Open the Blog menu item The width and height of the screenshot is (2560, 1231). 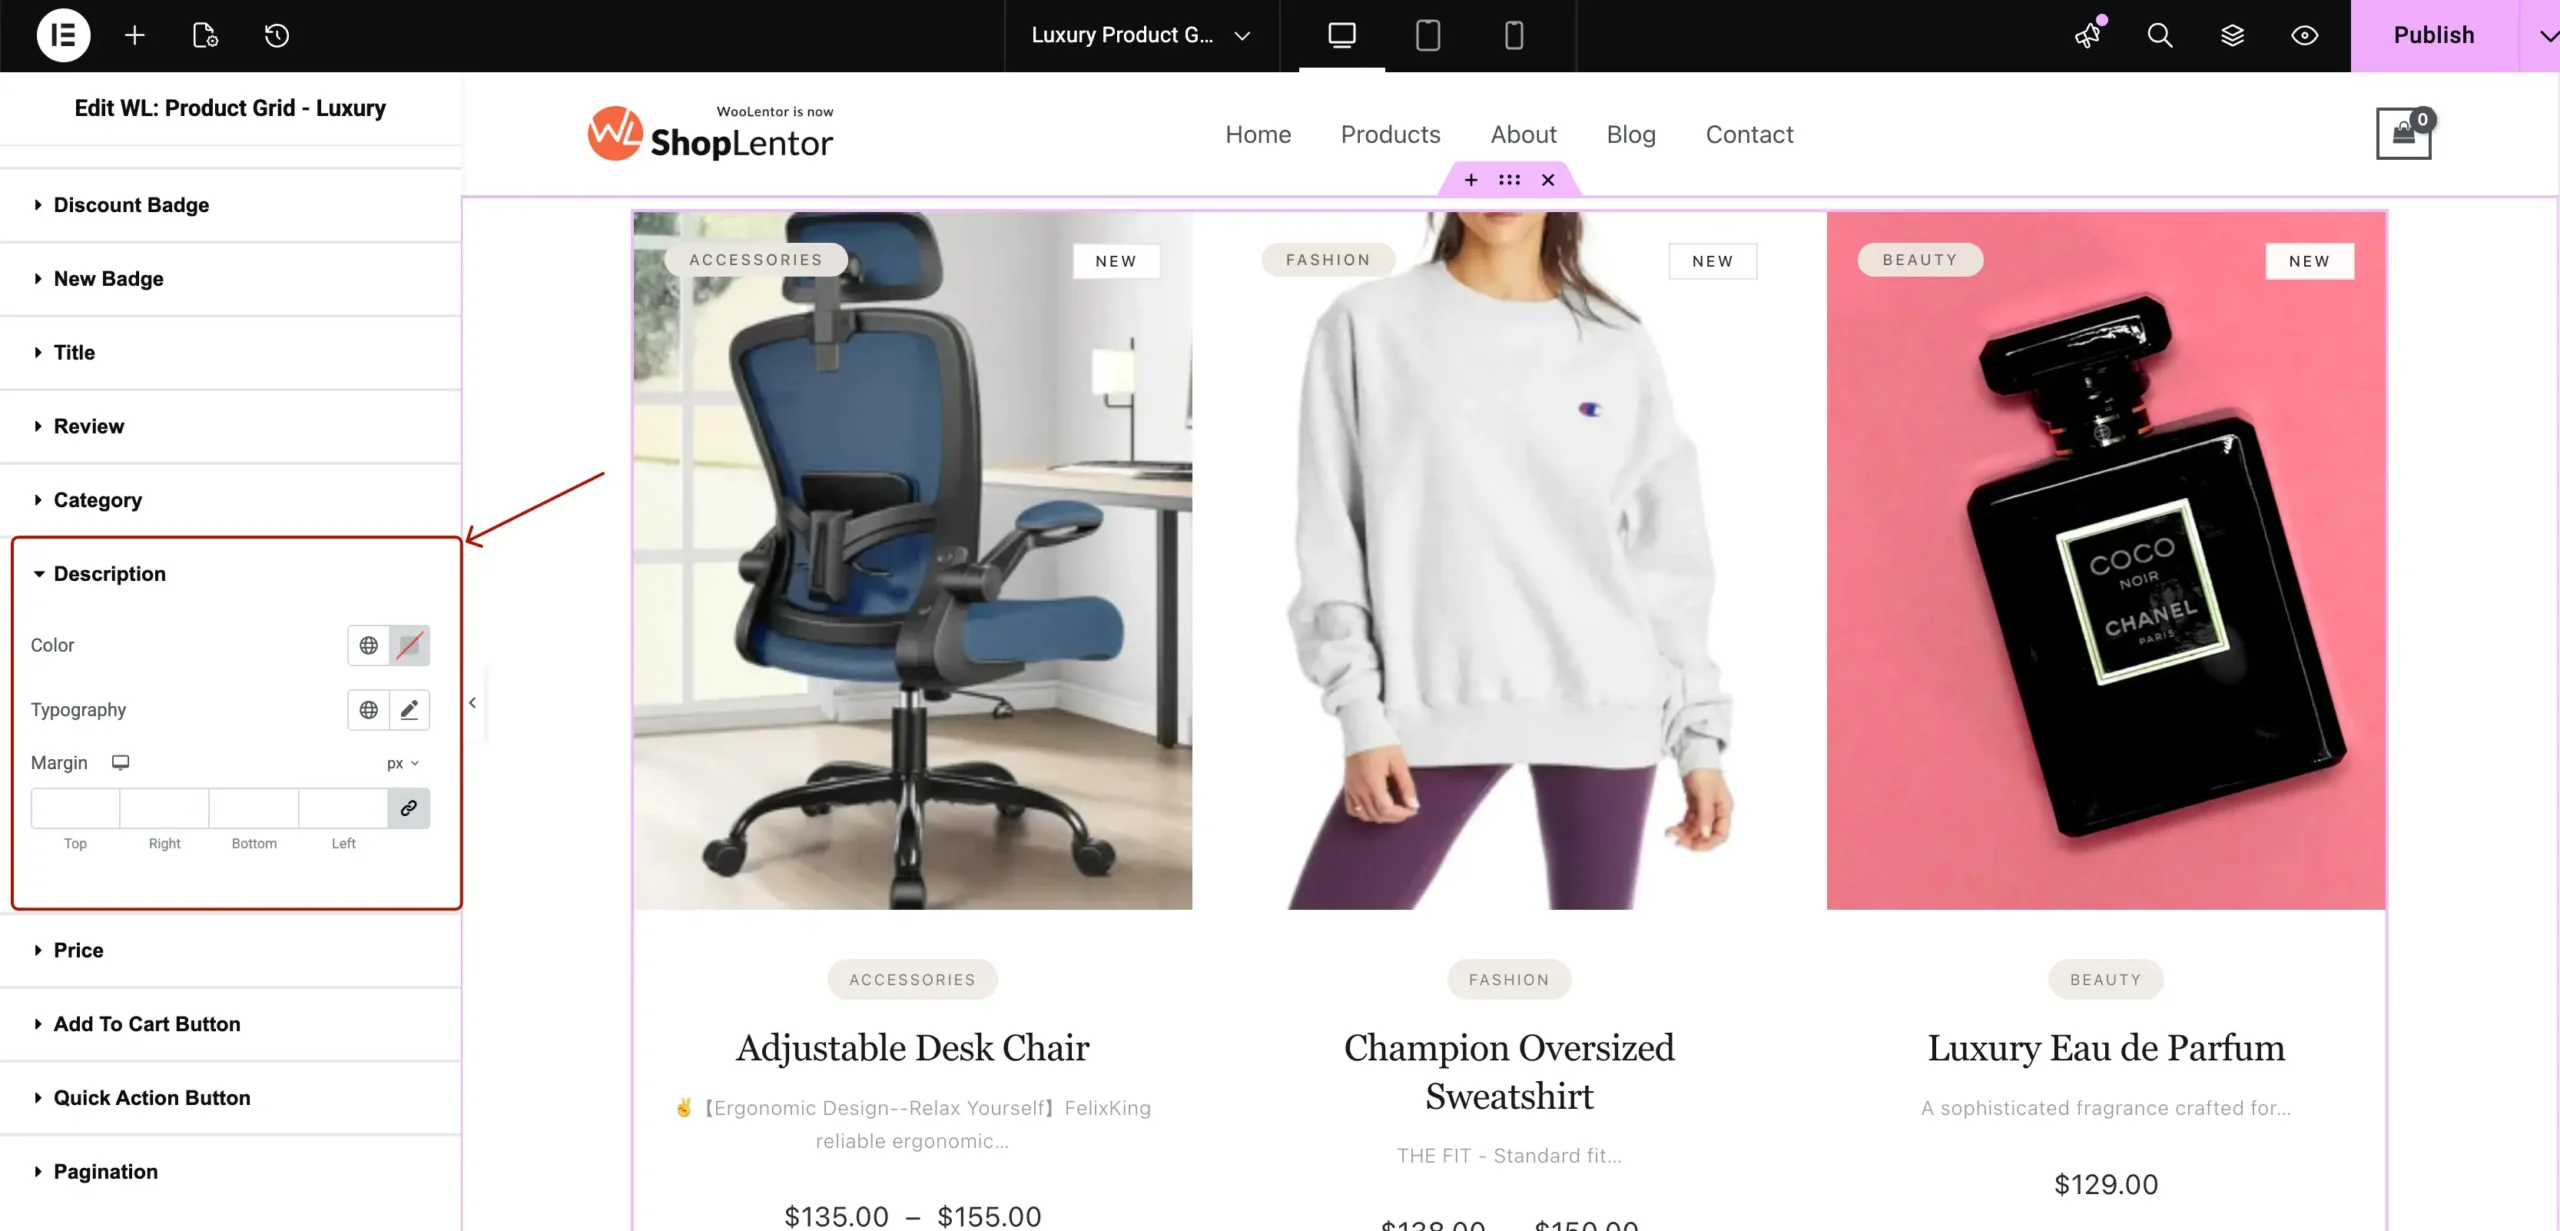(1631, 134)
